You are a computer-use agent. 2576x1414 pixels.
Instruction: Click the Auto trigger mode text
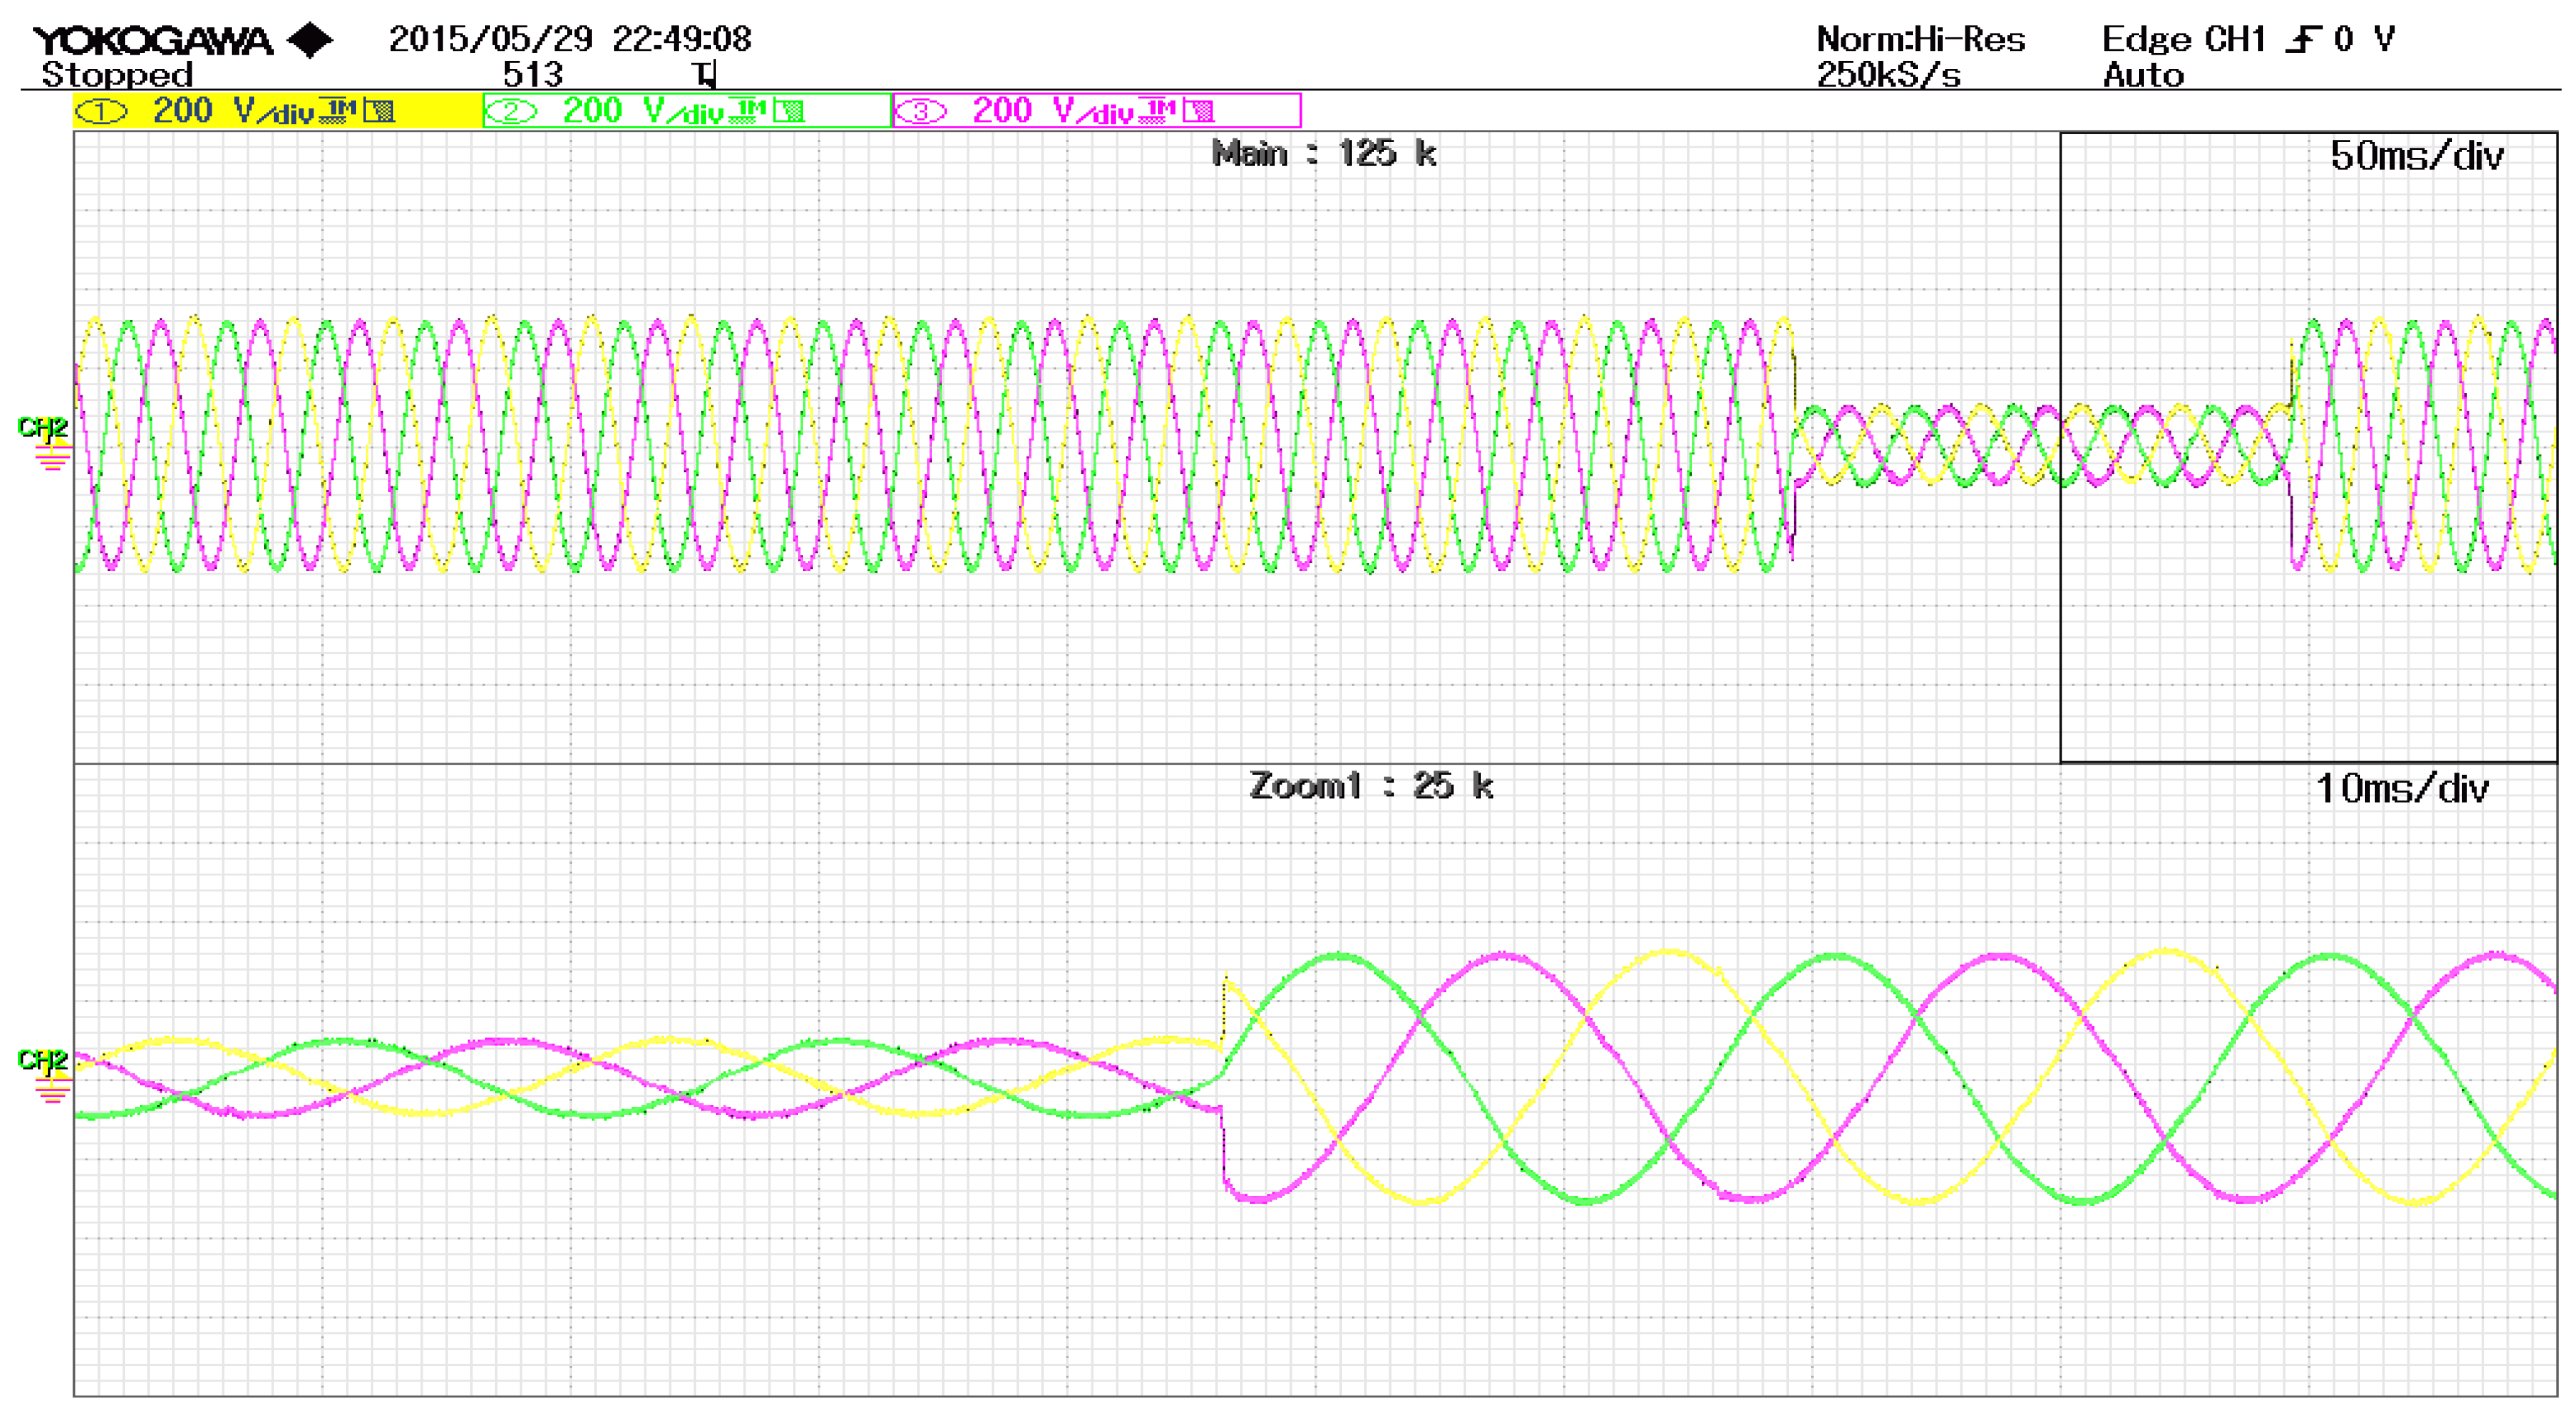coord(2143,75)
